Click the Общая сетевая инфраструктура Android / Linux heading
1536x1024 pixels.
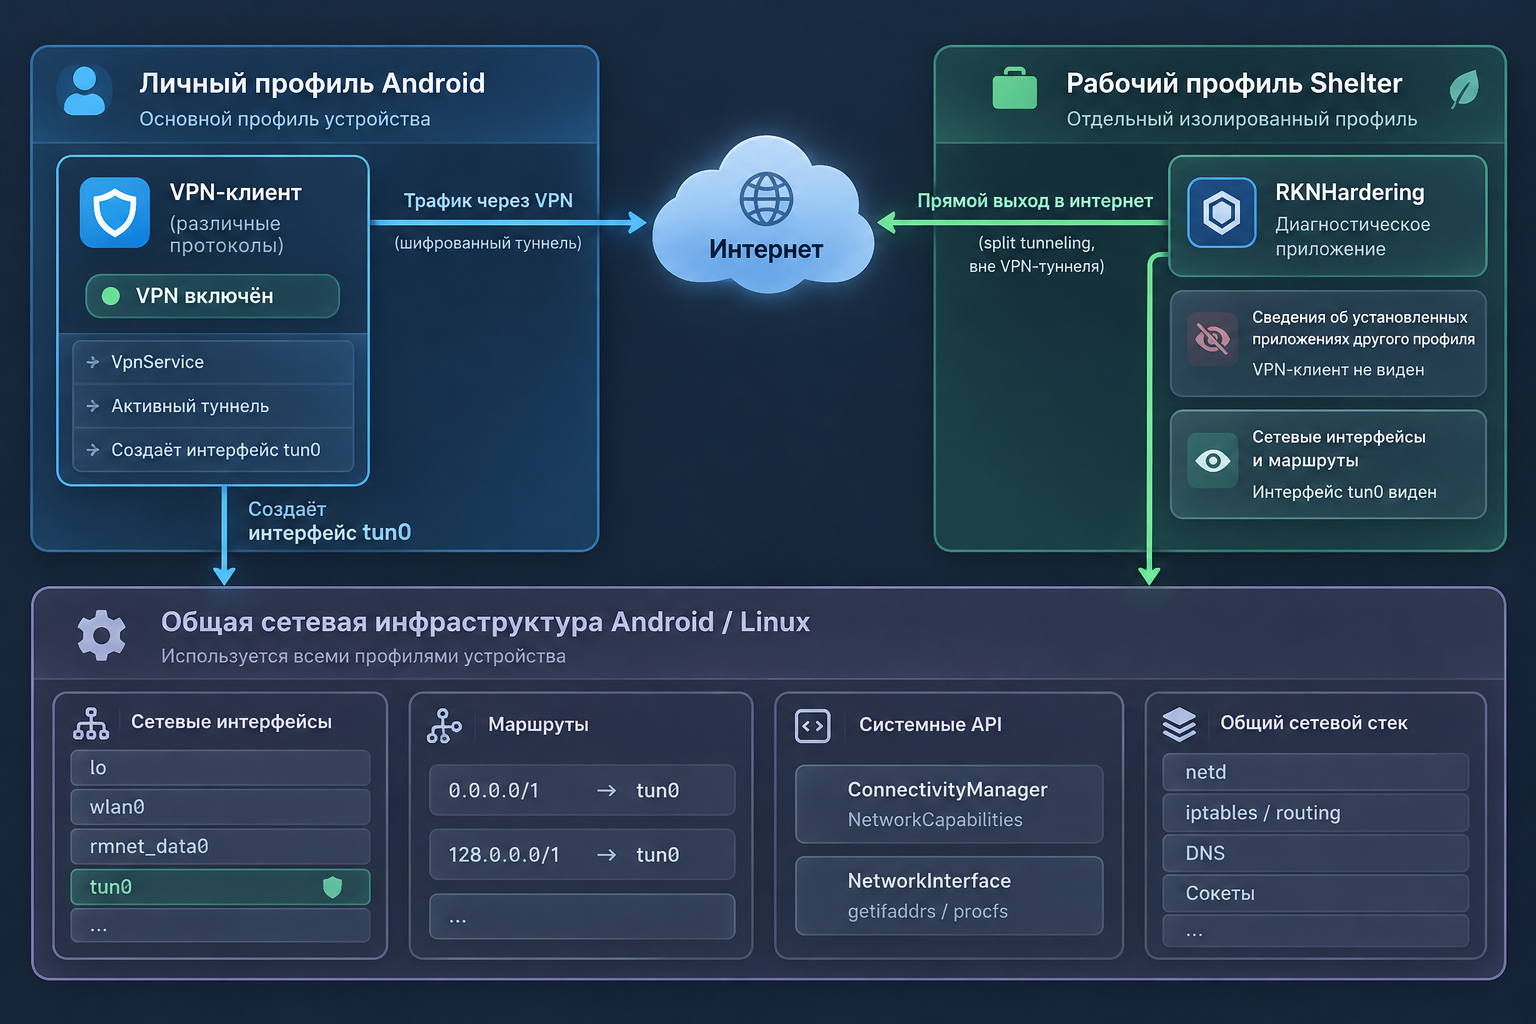(x=485, y=622)
